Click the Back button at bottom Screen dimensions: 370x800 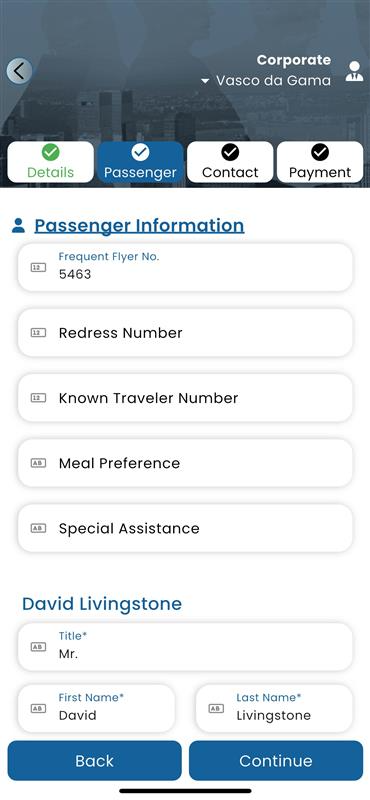coord(94,761)
